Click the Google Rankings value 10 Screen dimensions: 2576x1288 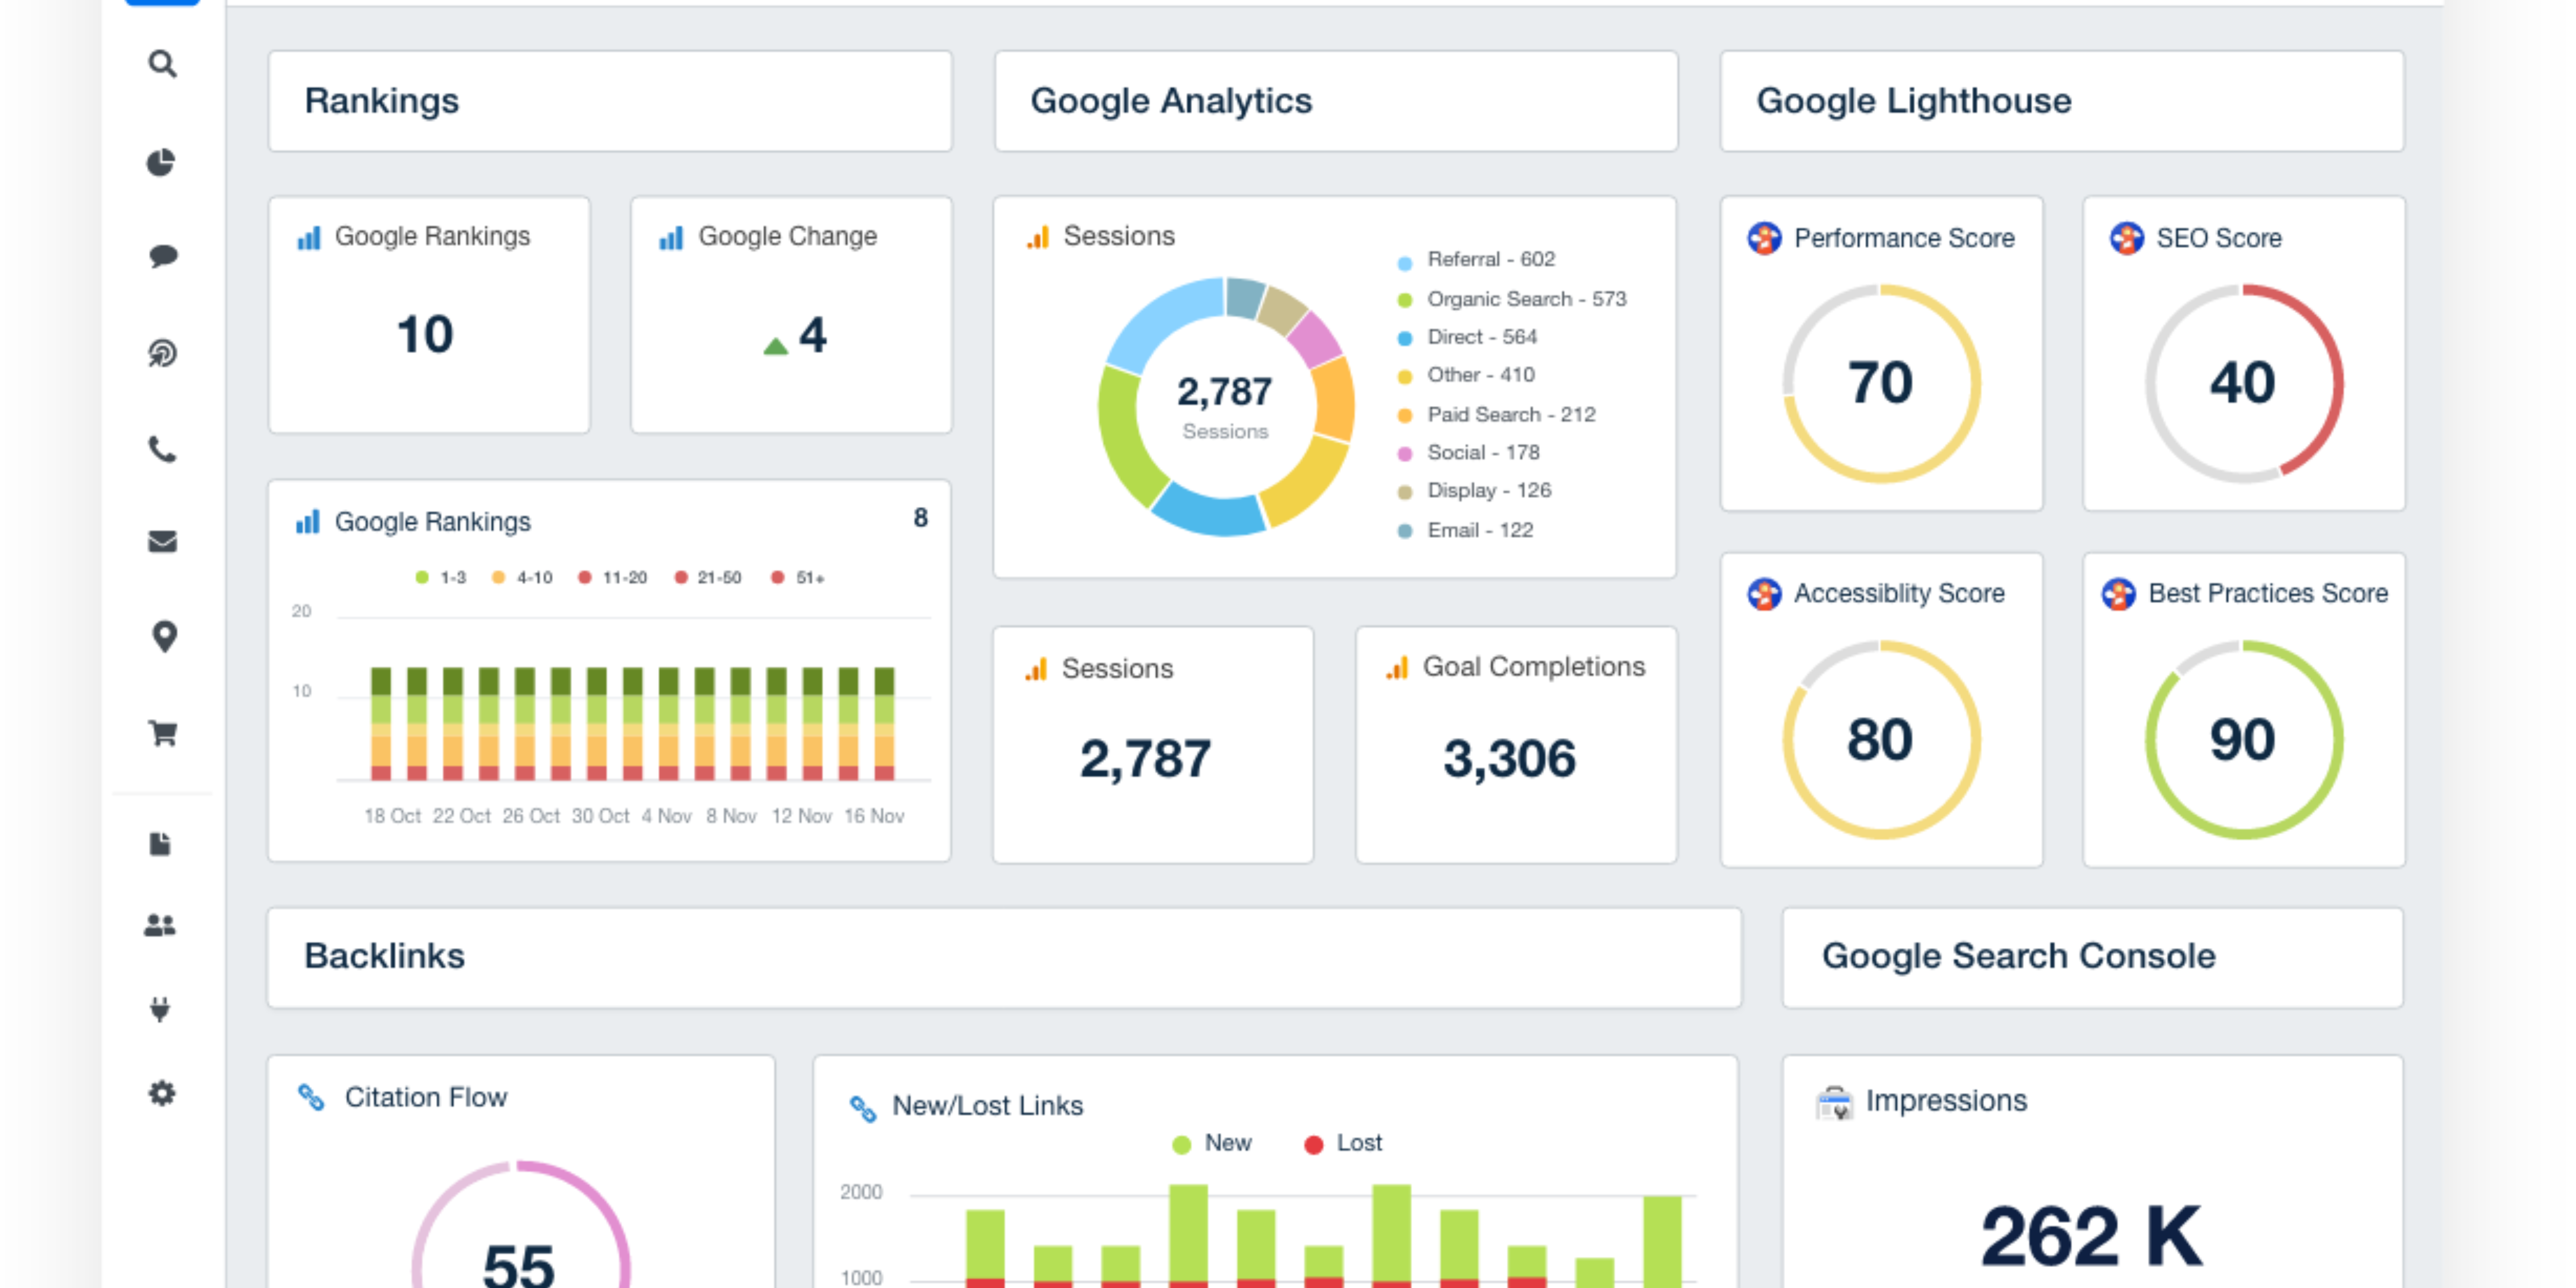coord(425,335)
